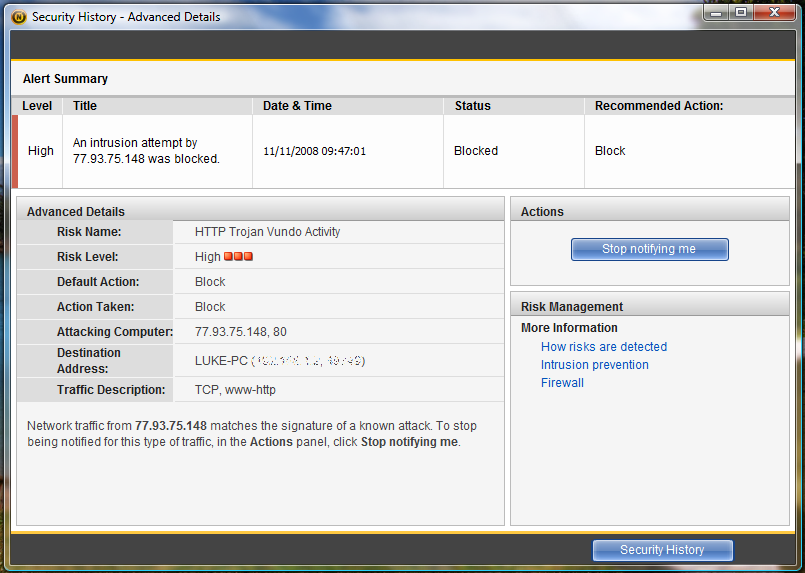Click the Level column header

[x=37, y=106]
